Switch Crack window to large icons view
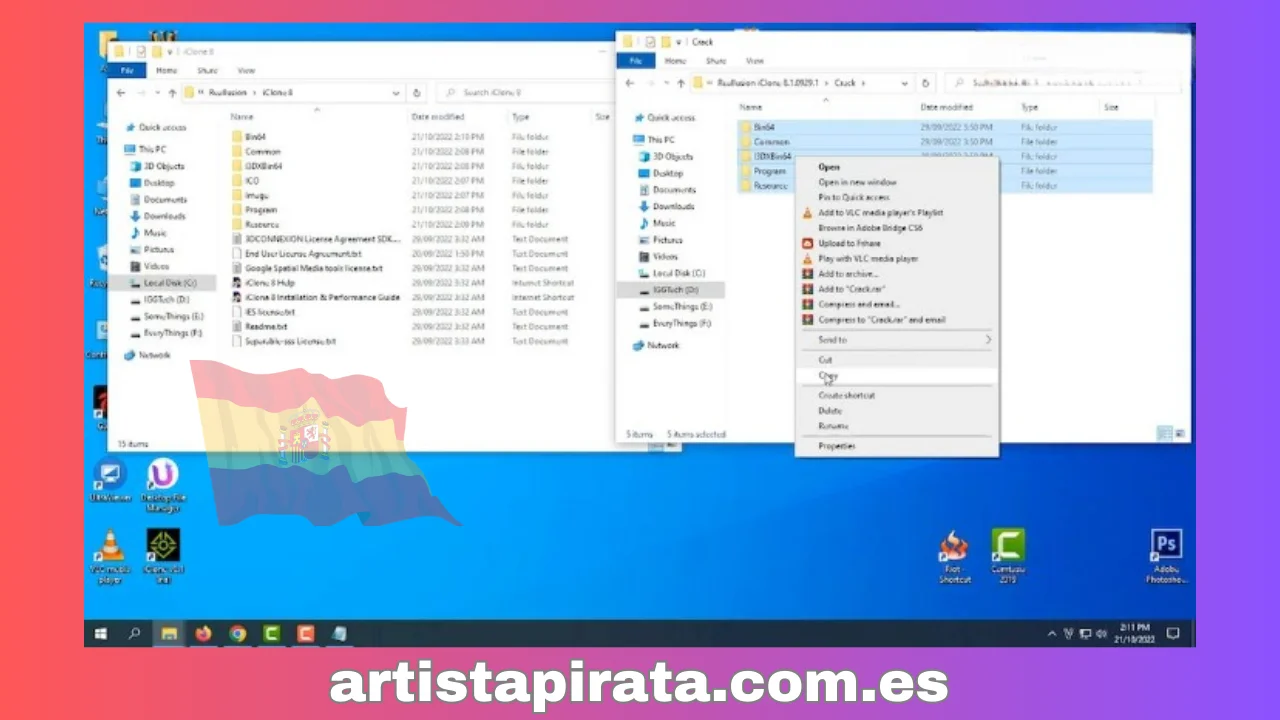The image size is (1280, 720). click(1181, 433)
